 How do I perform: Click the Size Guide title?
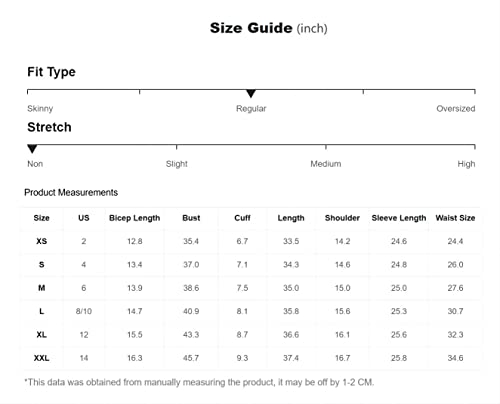coord(269,28)
